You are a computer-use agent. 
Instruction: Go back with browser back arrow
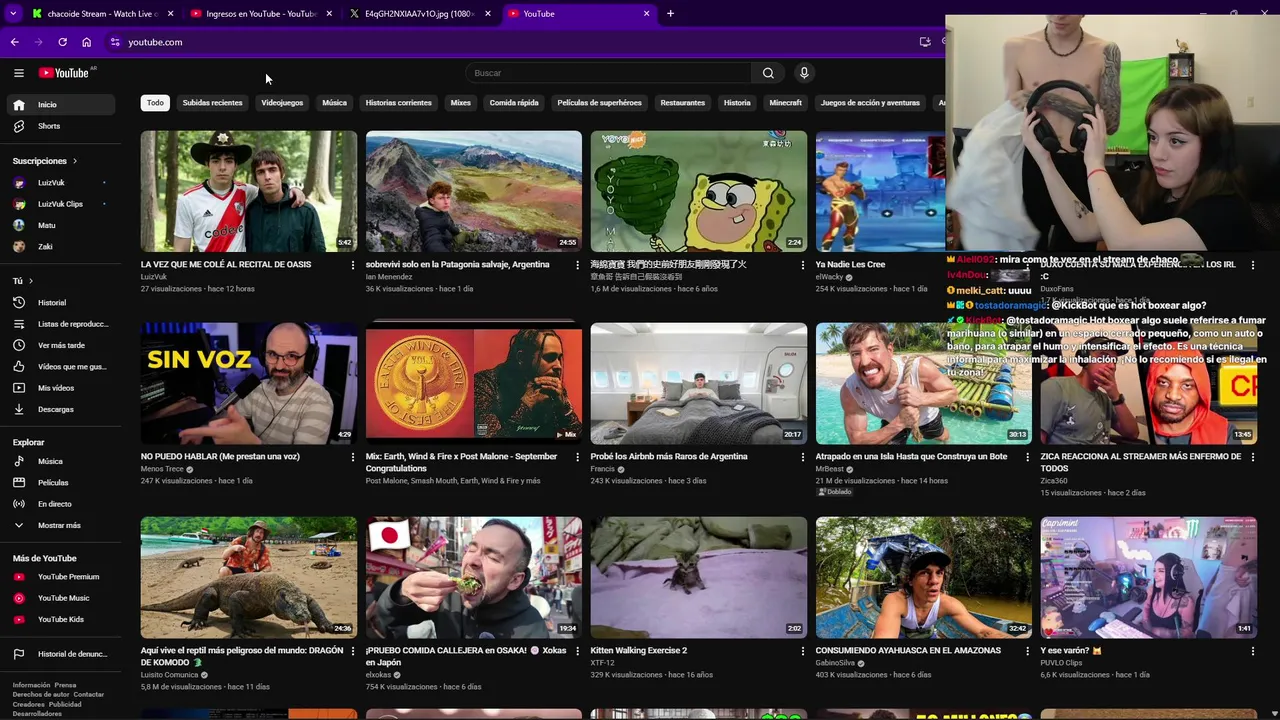pos(14,42)
